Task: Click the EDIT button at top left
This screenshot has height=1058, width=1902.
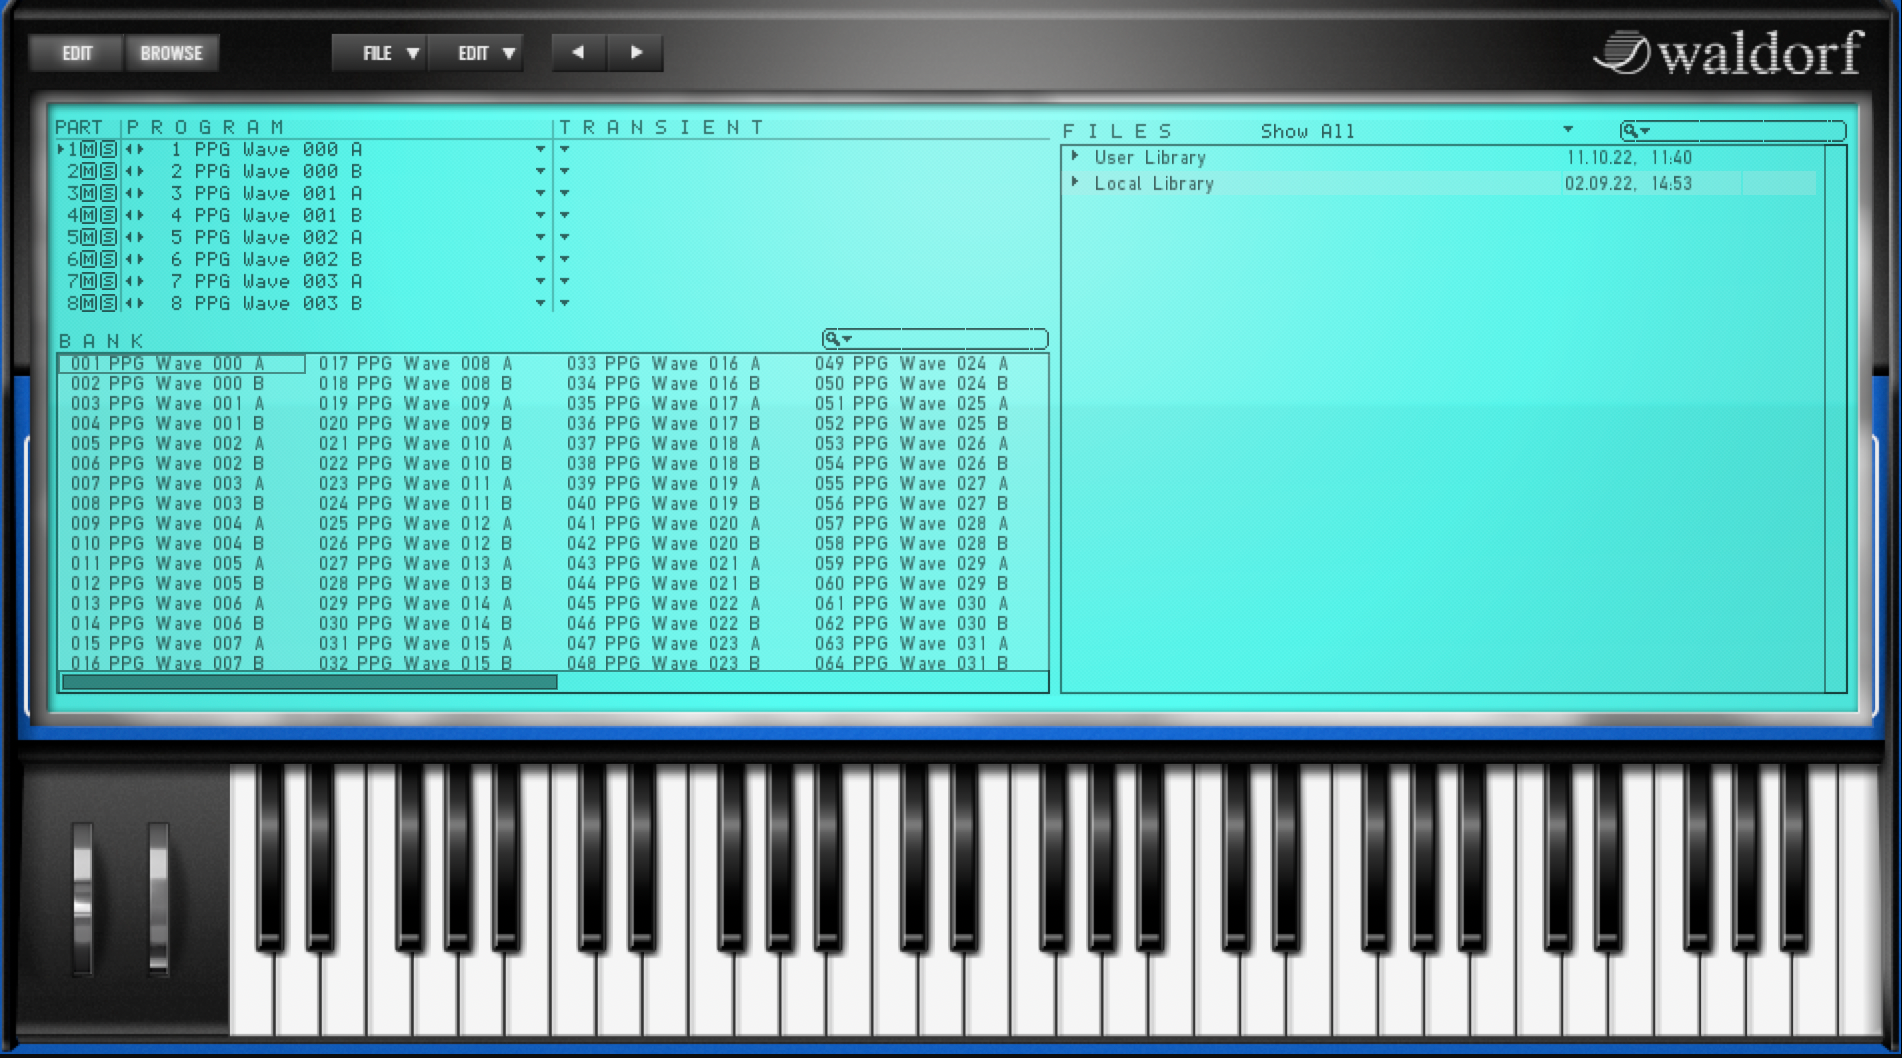Action: pos(76,53)
